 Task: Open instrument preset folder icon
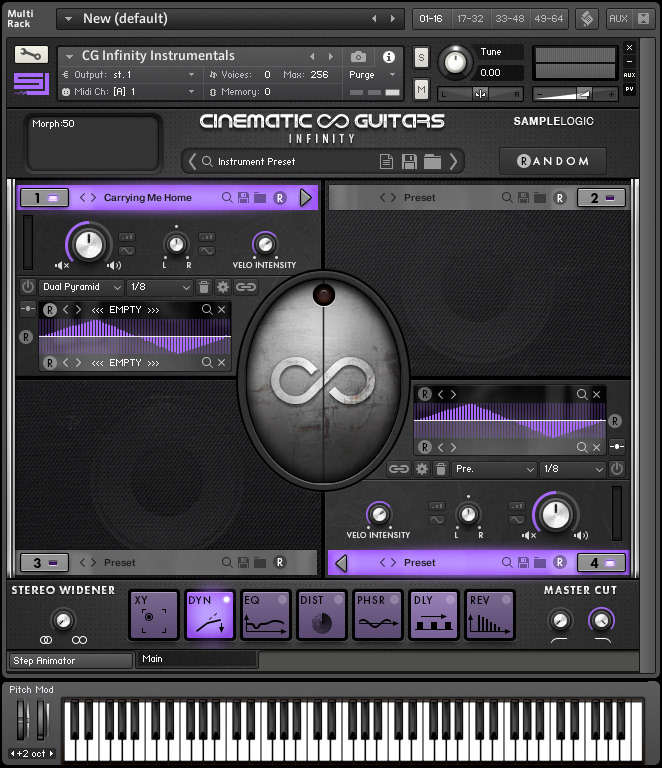432,161
